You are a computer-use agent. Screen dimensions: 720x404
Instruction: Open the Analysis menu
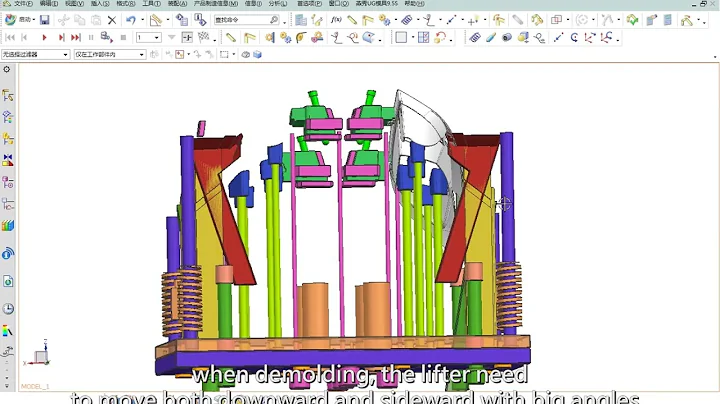tap(278, 3)
